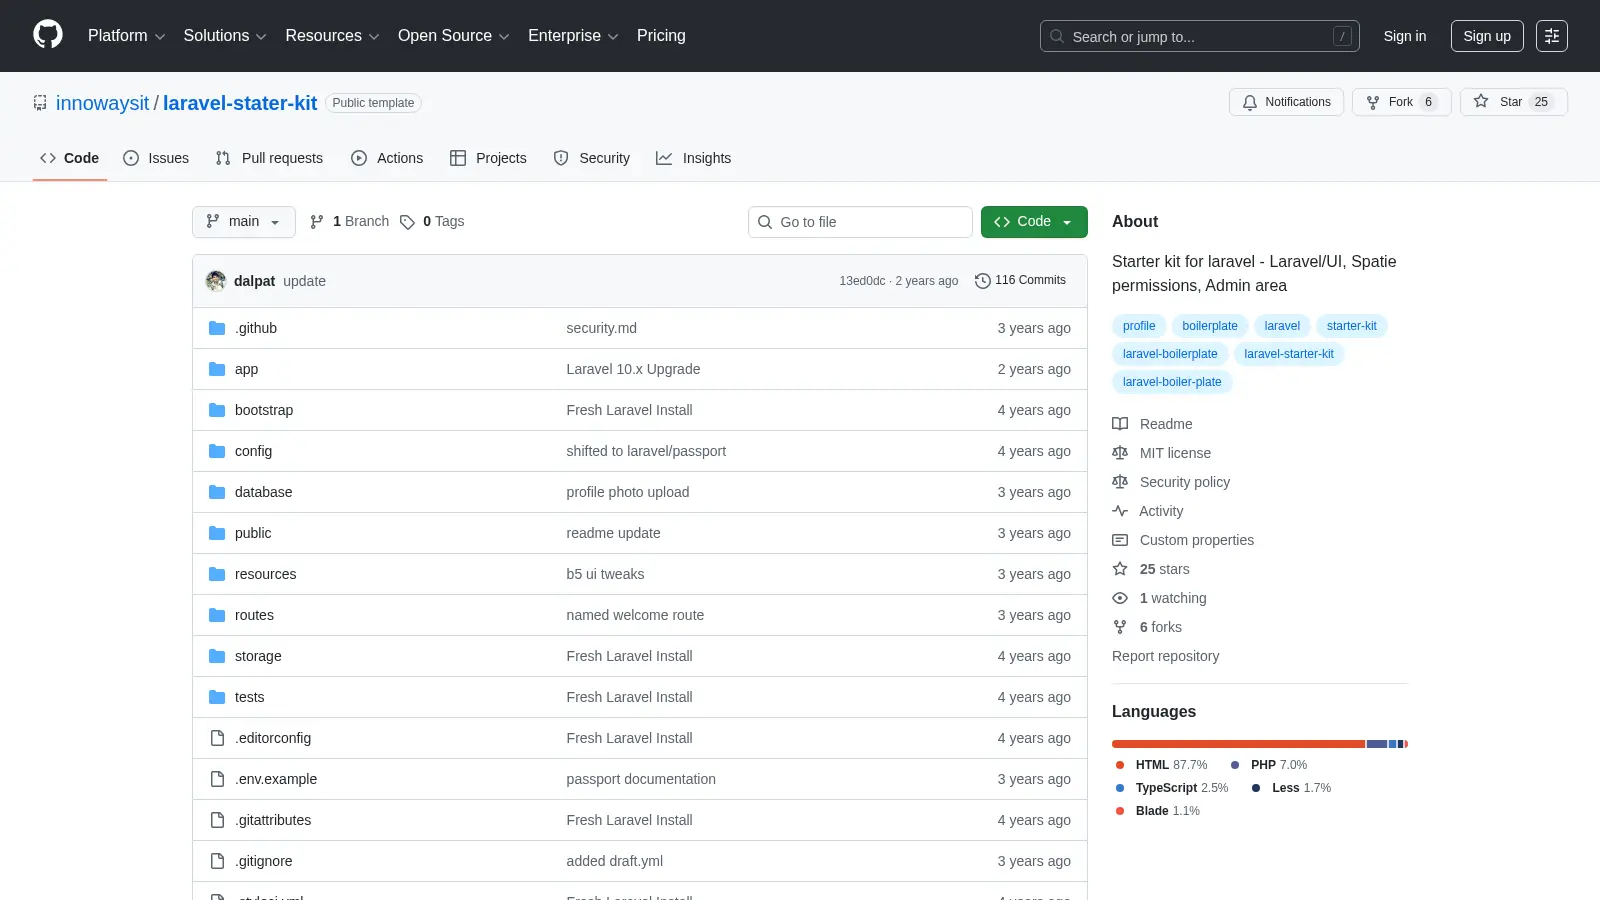Screen dimensions: 1600x900
Task: Click the bootstrap folder icon
Action: point(217,410)
